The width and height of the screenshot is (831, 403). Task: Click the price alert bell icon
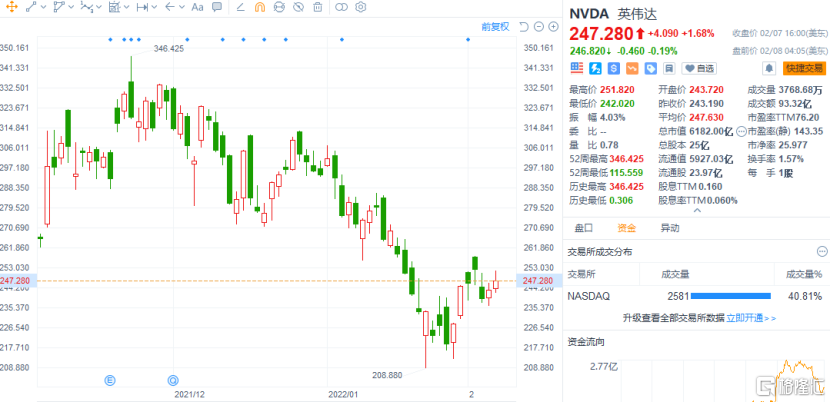click(768, 68)
